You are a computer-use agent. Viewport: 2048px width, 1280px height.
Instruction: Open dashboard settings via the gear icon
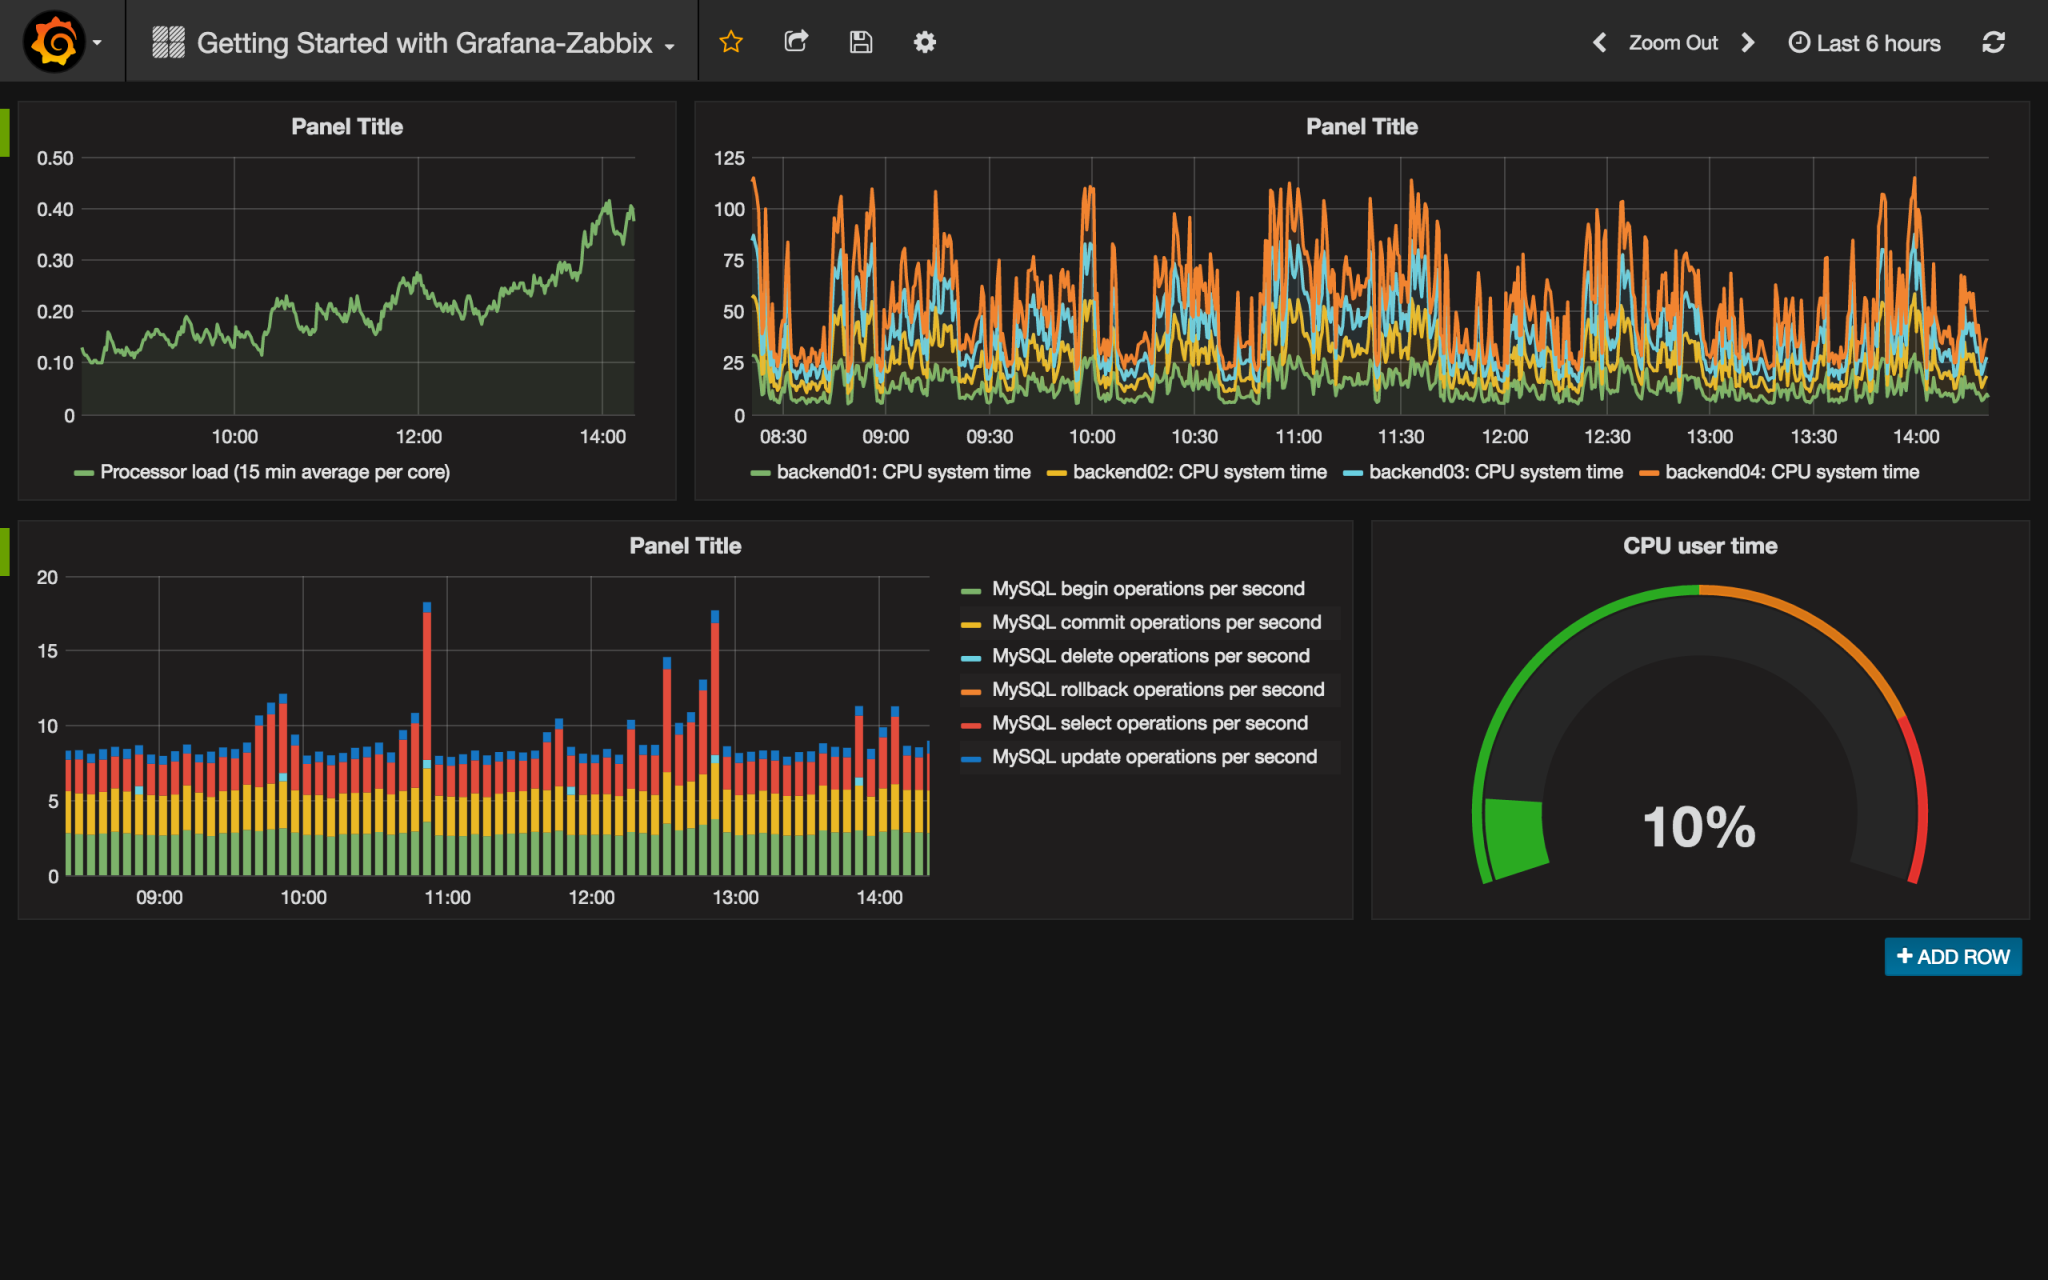pyautogui.click(x=924, y=41)
